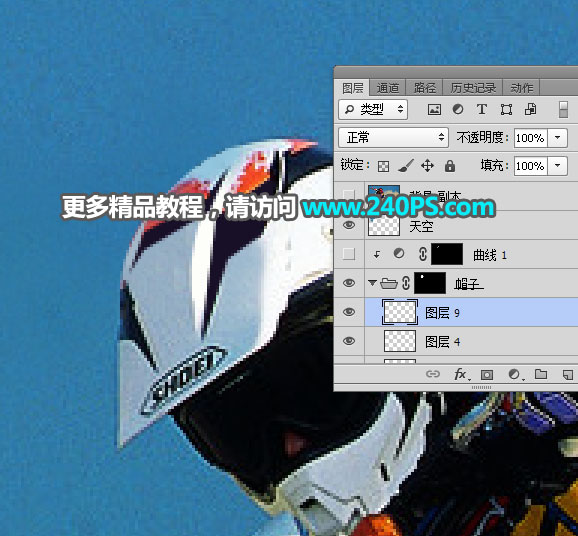Open the 不透明度 slider arrow

point(558,138)
